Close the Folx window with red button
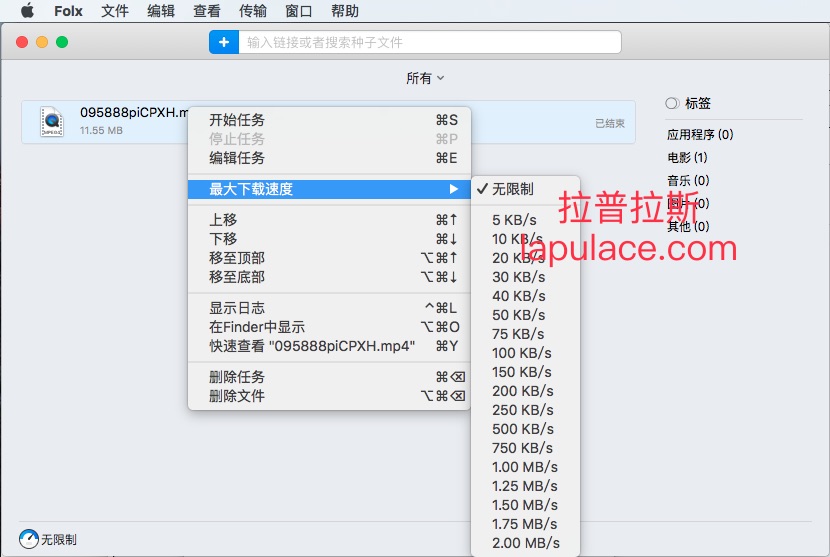830x557 pixels. [x=22, y=42]
